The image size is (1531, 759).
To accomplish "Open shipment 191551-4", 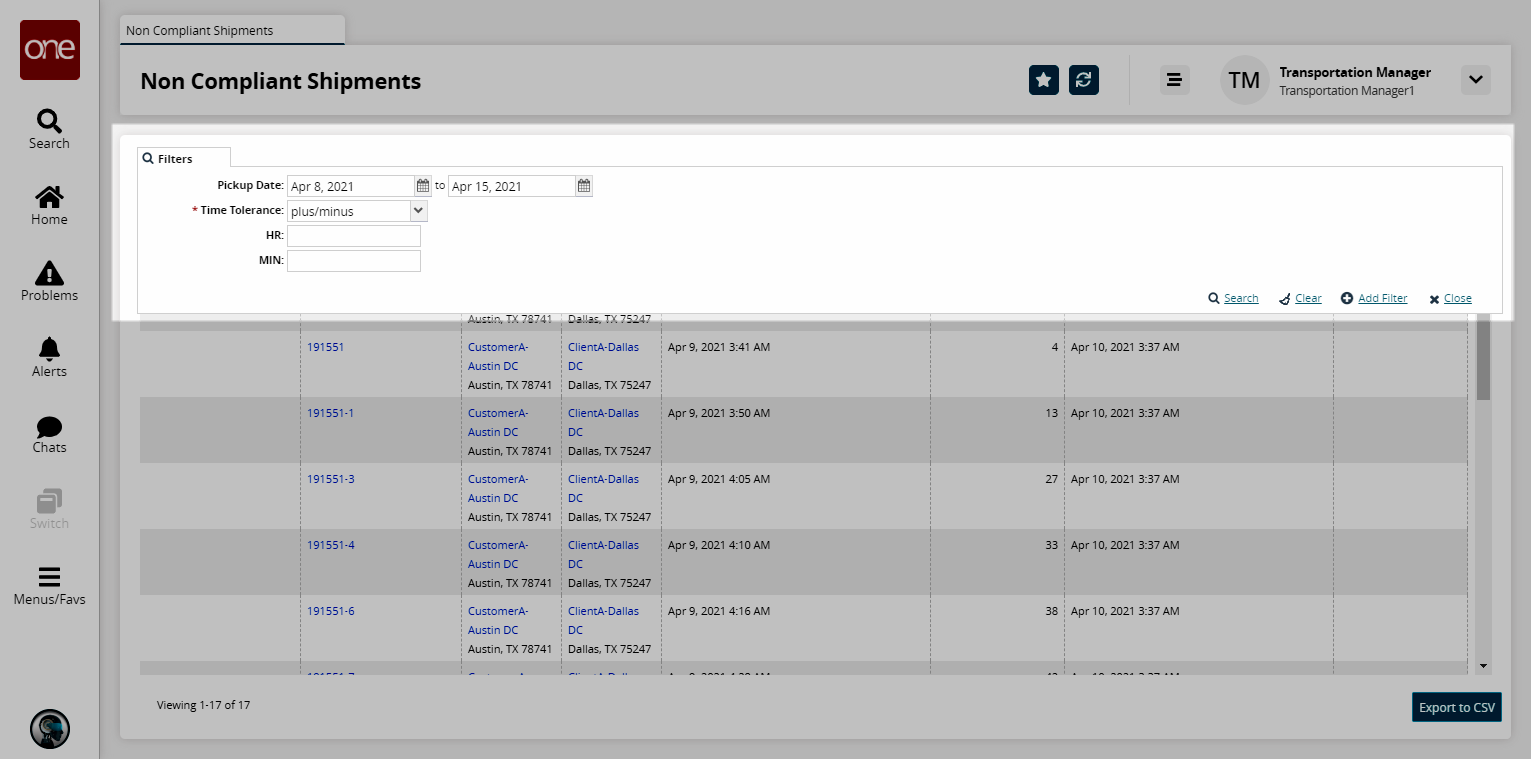I will [x=330, y=545].
